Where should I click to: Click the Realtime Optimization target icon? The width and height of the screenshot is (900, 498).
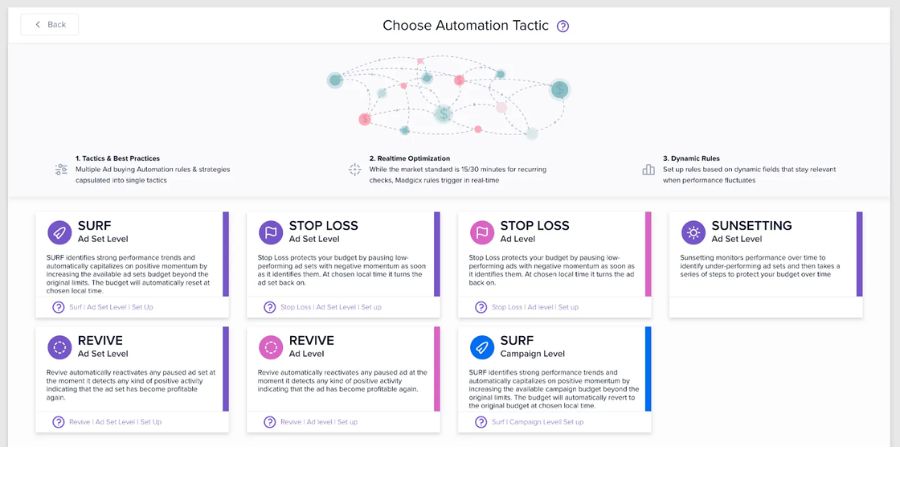point(355,169)
